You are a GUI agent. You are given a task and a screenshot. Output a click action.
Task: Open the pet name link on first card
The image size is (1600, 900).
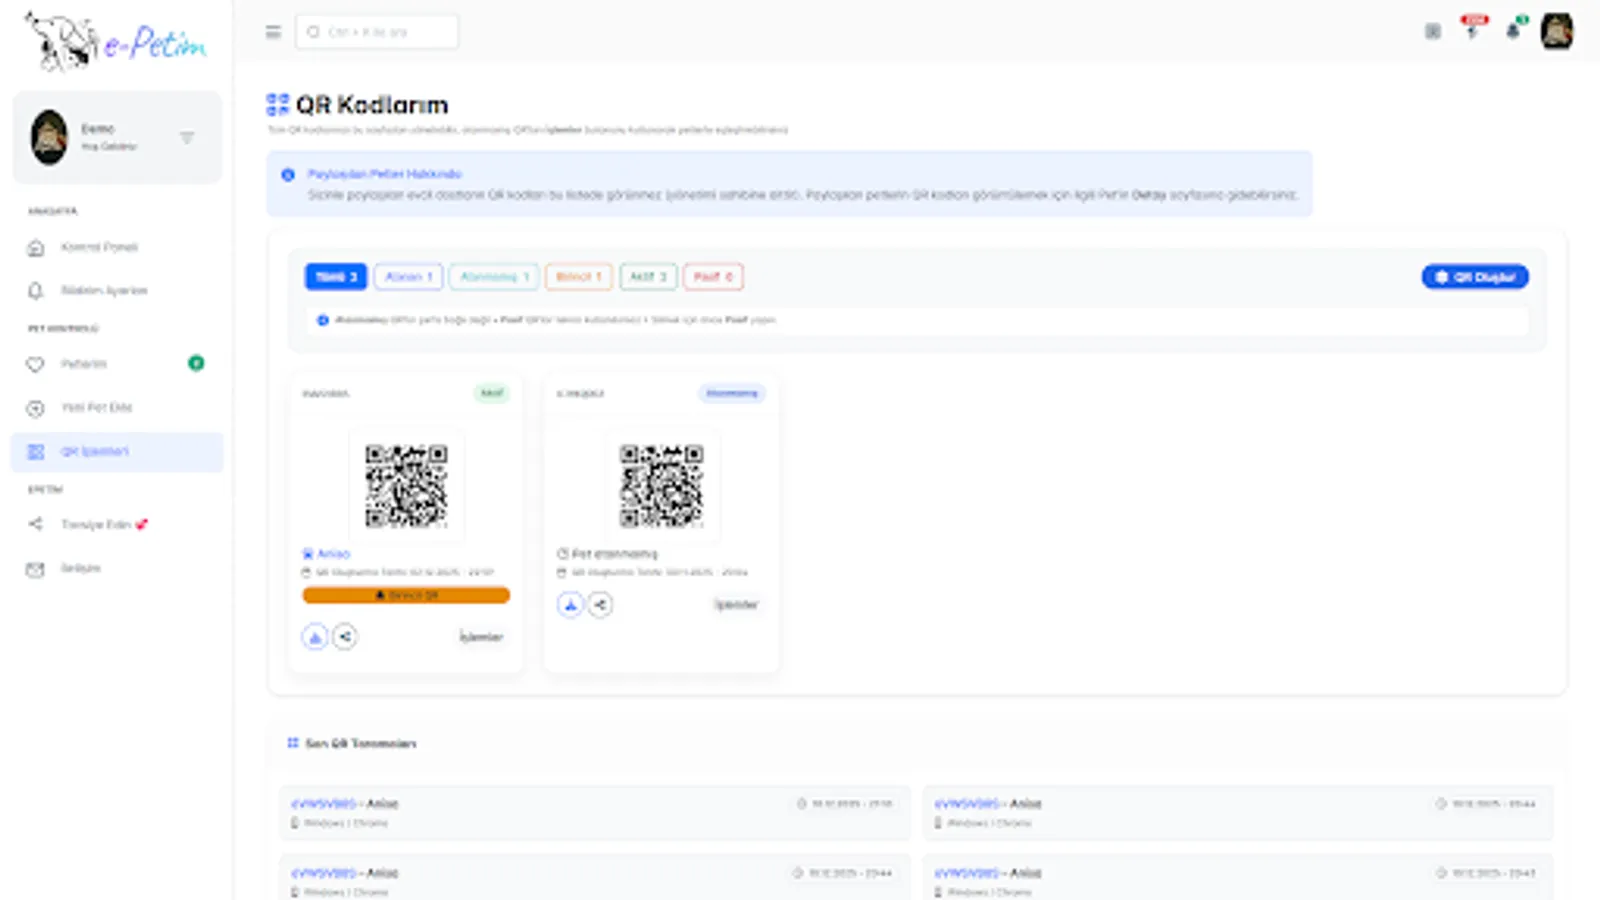pyautogui.click(x=334, y=554)
